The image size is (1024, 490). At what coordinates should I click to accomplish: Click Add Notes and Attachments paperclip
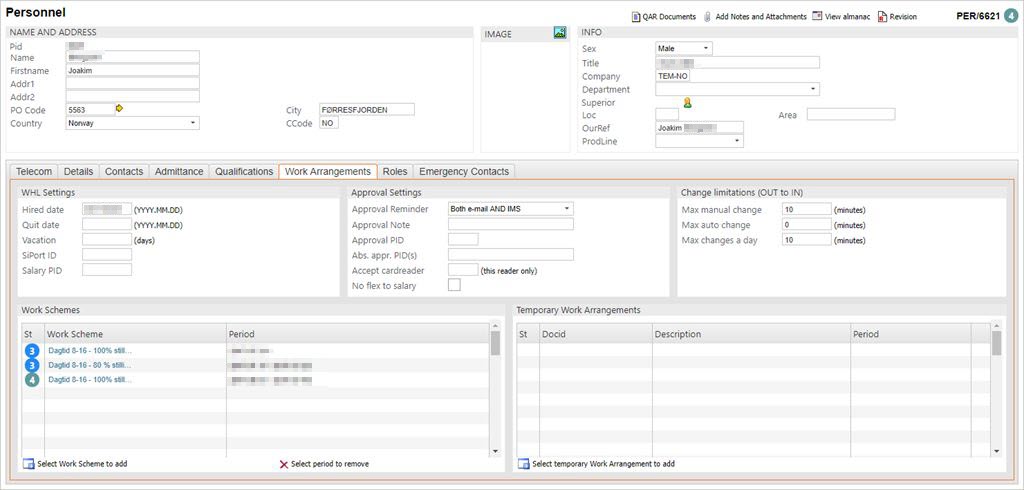pyautogui.click(x=708, y=17)
